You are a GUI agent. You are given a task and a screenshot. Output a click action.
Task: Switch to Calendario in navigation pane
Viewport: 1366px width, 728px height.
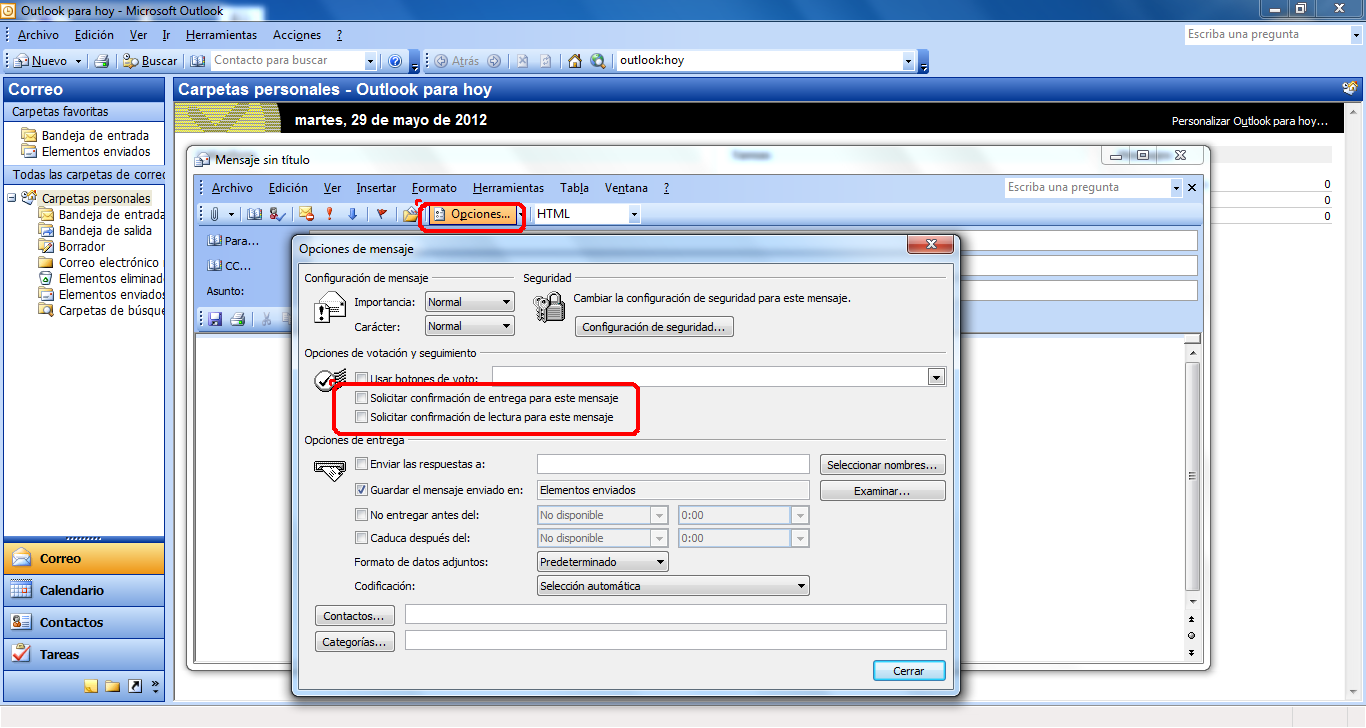[83, 590]
